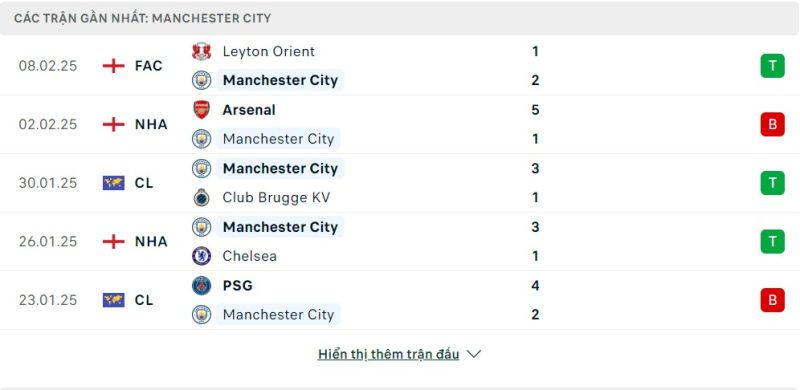Image resolution: width=800 pixels, height=390 pixels.
Task: Select the Chelsea team name
Action: (249, 256)
